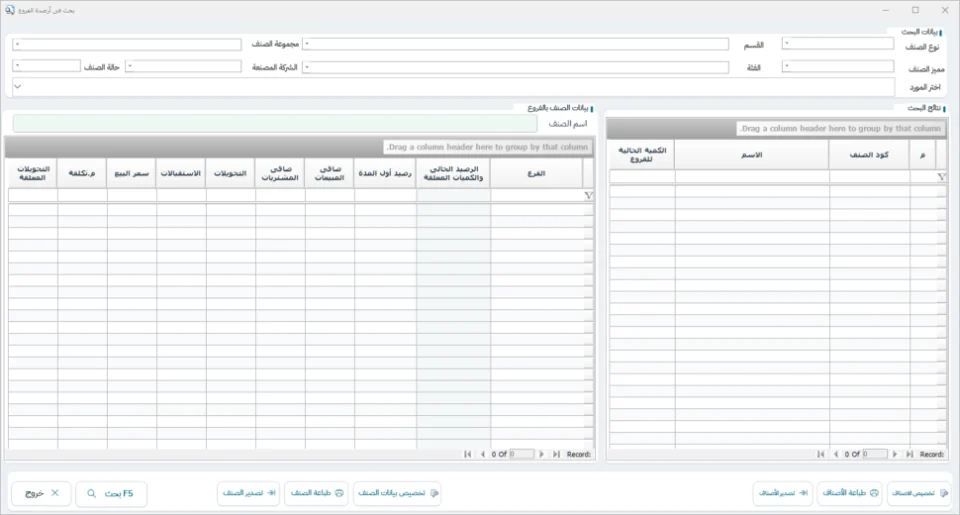960x515 pixels.
Task: Sort by the الاسم column header
Action: 752,155
